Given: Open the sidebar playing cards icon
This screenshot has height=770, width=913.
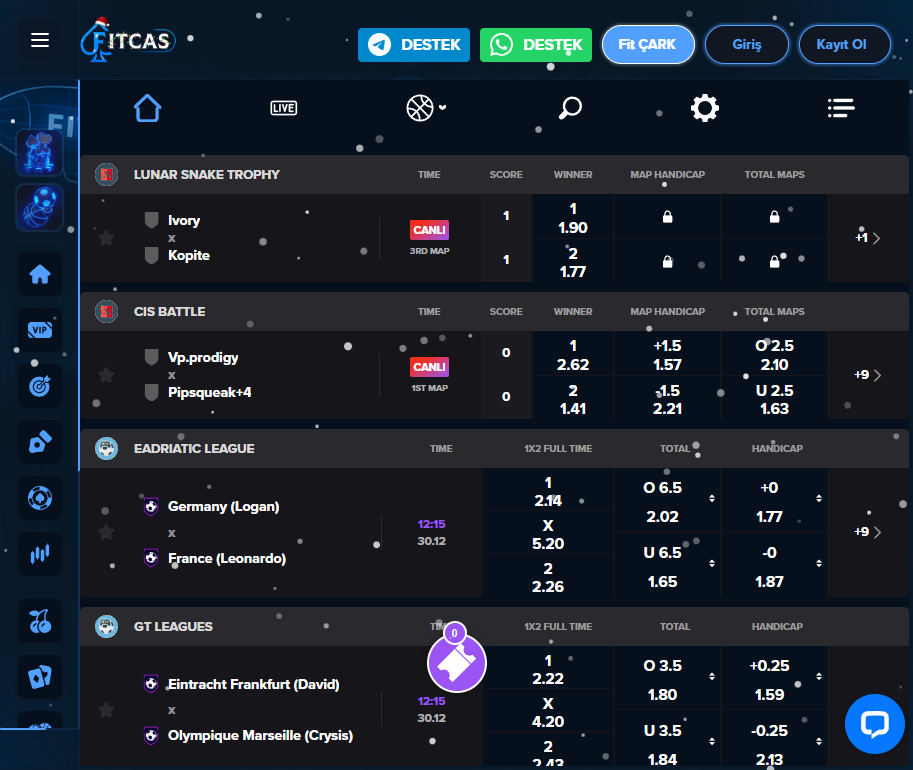Looking at the screenshot, I should tap(40, 677).
